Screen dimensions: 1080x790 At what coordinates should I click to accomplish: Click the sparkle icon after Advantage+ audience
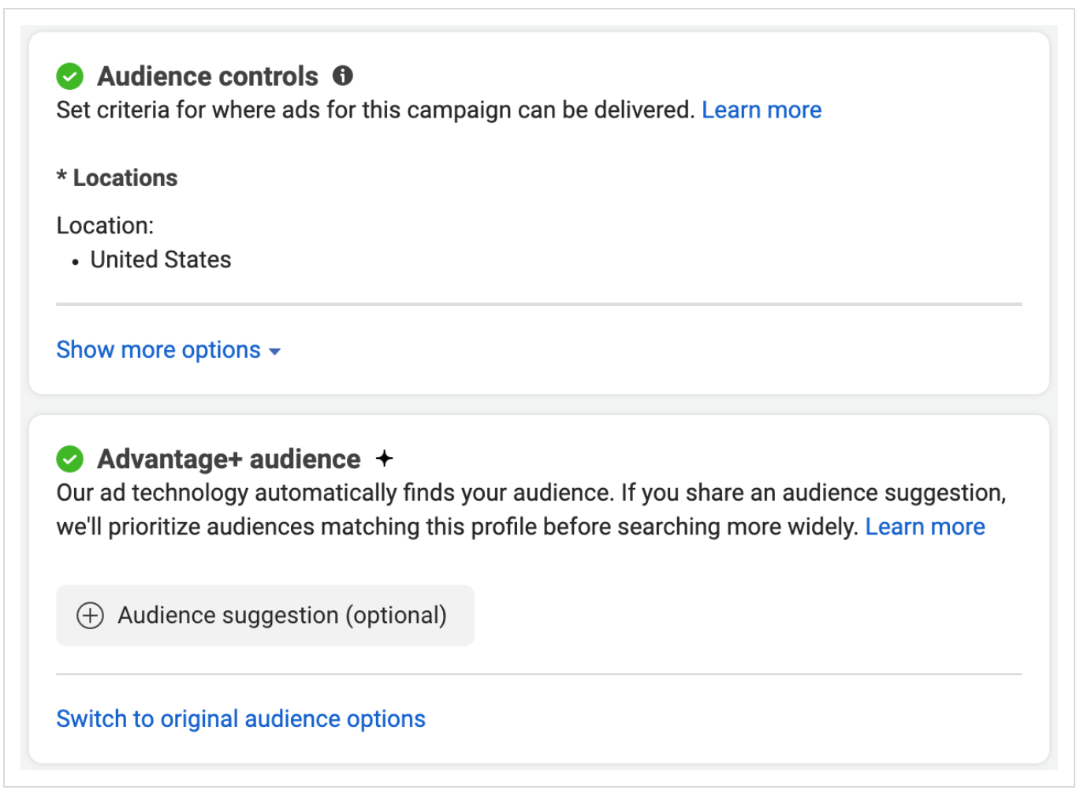pos(384,459)
